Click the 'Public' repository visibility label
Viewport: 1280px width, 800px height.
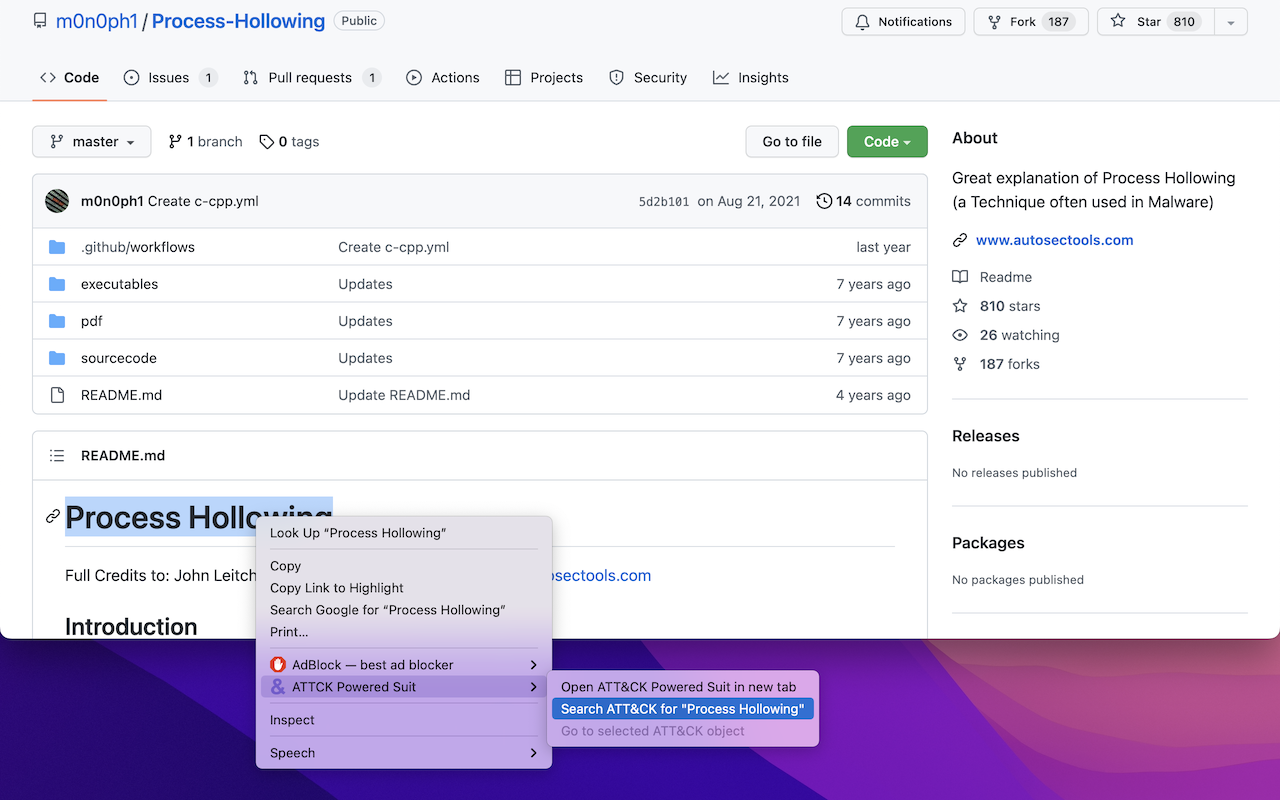pos(359,20)
